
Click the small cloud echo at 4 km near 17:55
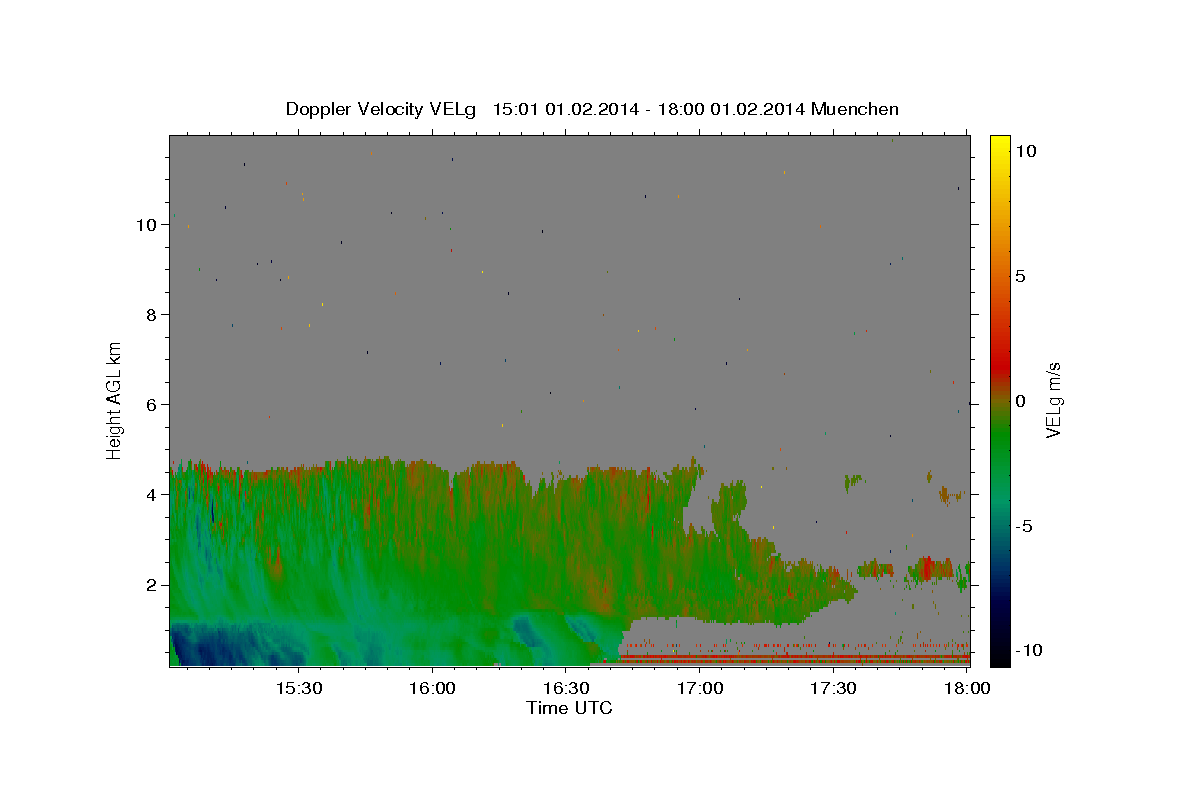(951, 494)
